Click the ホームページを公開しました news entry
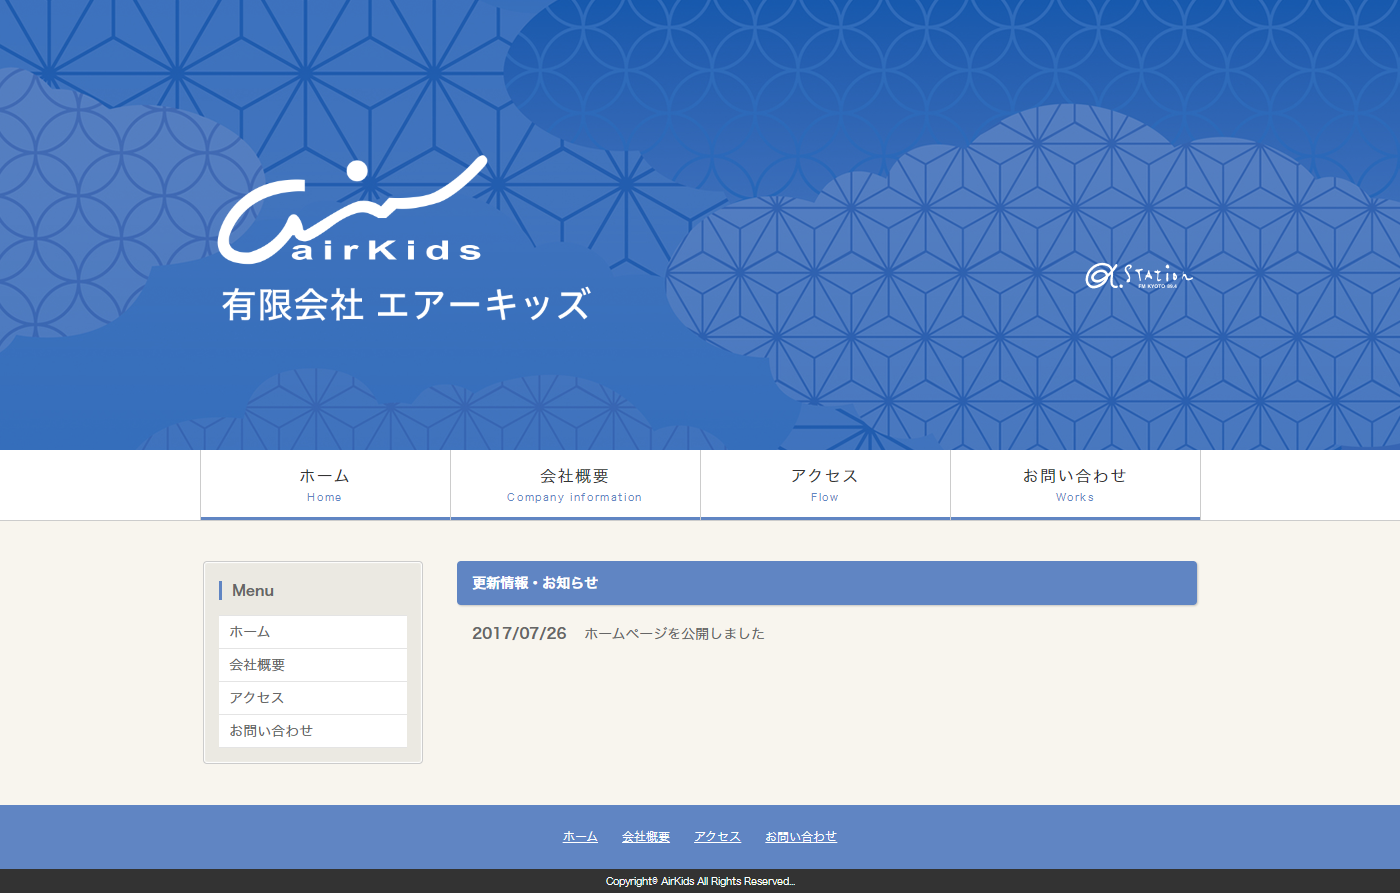This screenshot has width=1400, height=893. 674,634
